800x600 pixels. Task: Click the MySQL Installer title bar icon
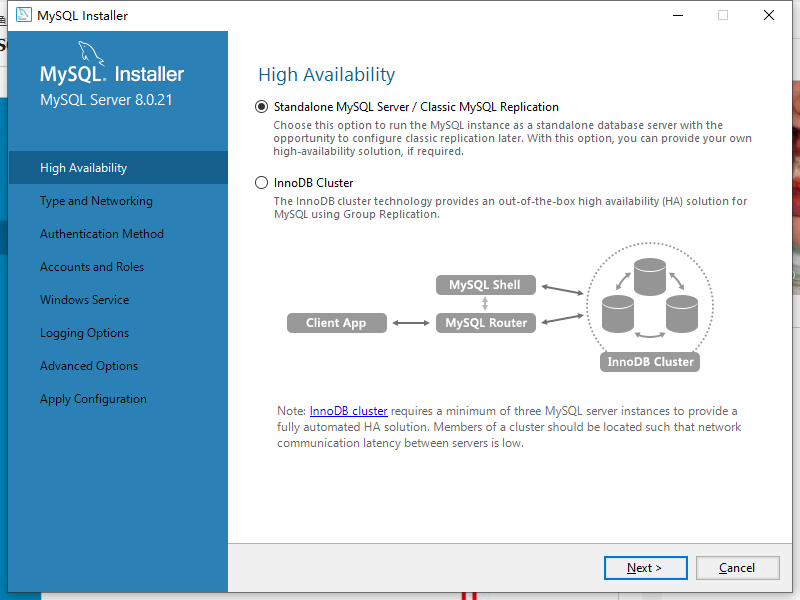click(x=23, y=15)
